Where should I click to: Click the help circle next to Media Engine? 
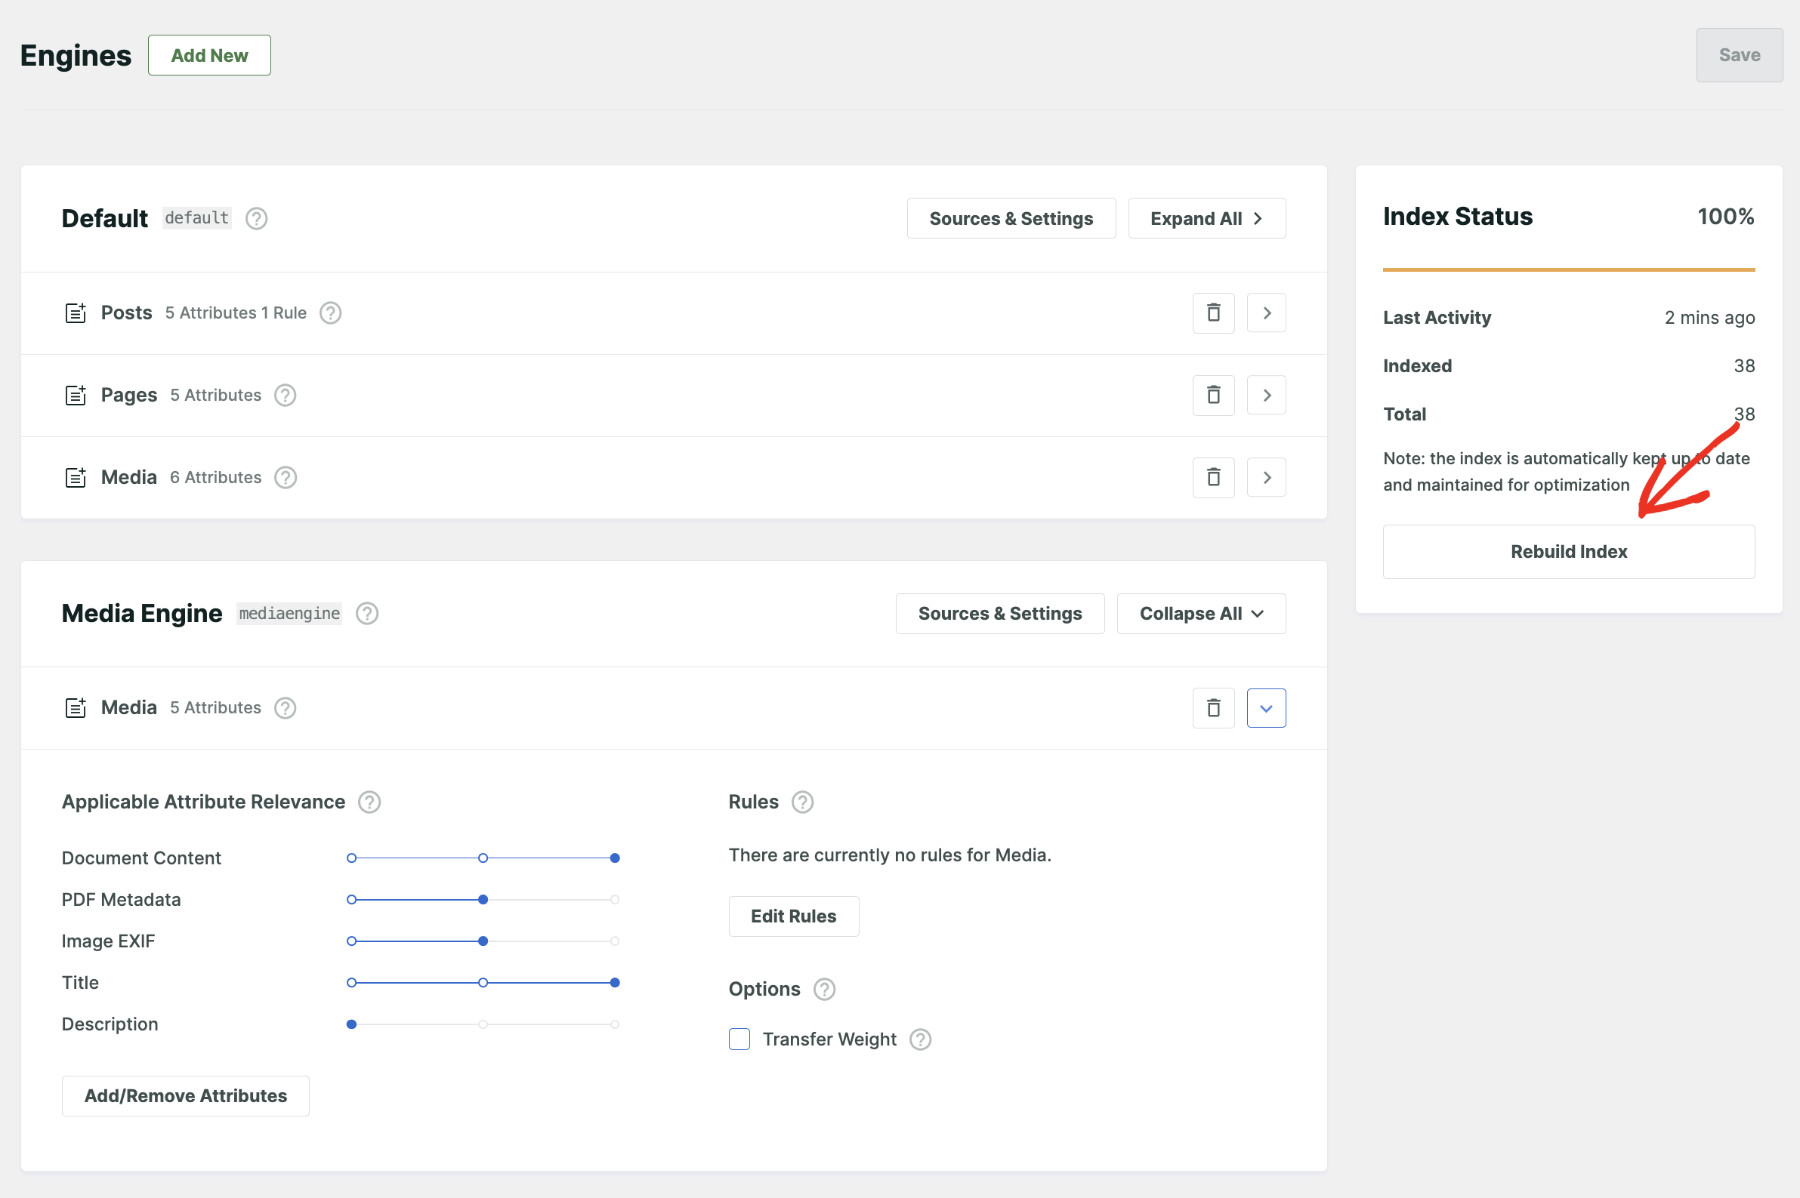pos(366,613)
